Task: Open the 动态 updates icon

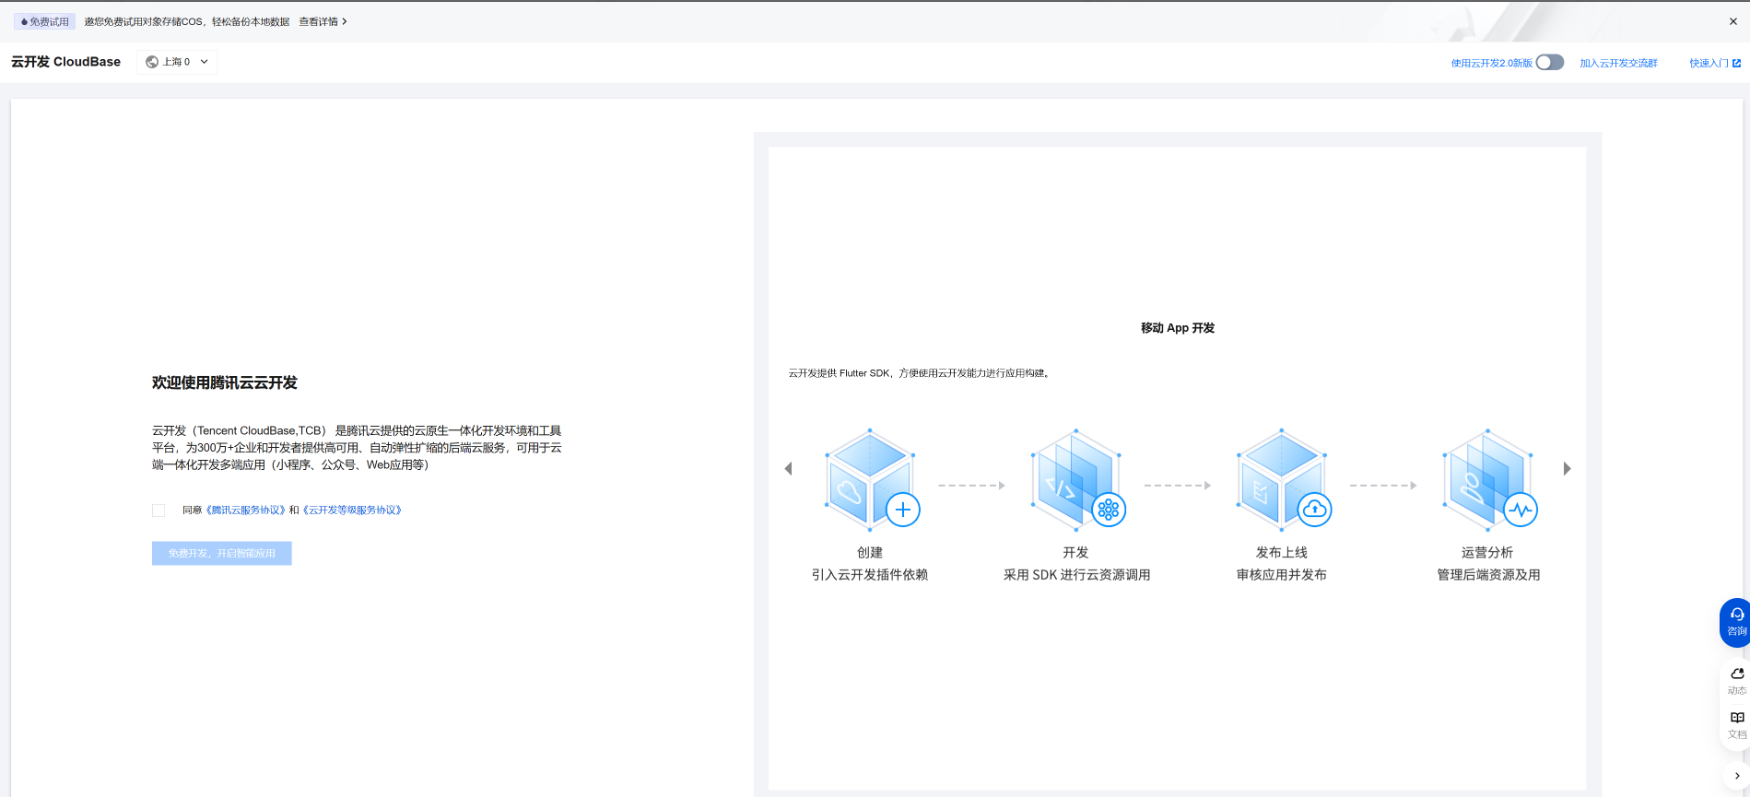Action: 1737,679
